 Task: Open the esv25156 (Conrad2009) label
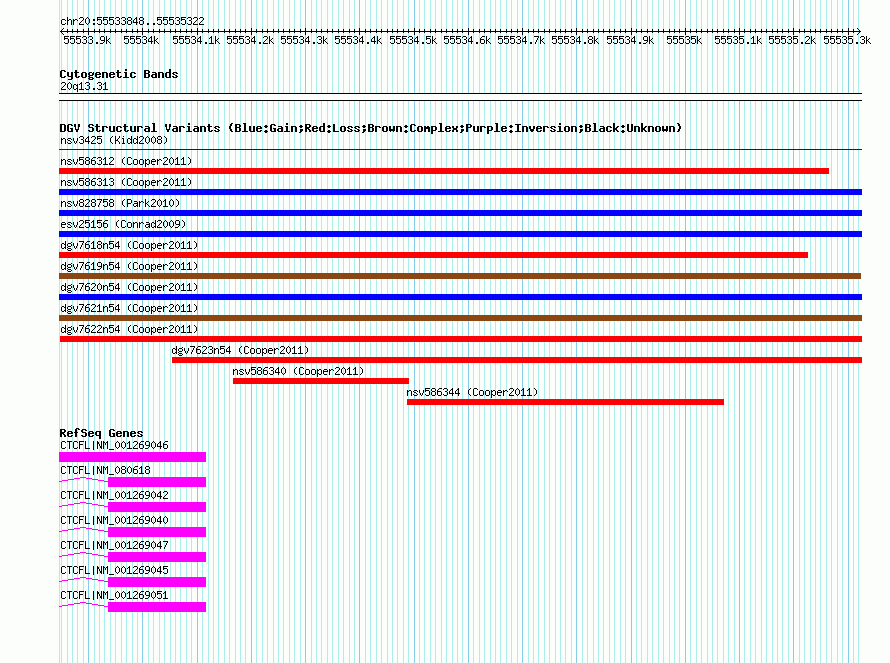123,224
